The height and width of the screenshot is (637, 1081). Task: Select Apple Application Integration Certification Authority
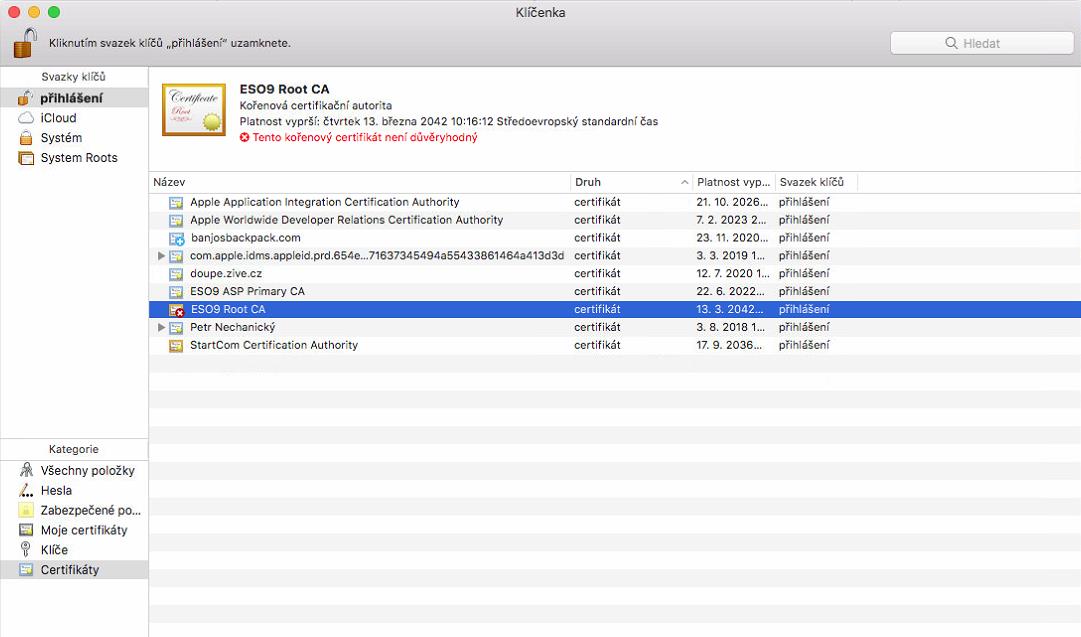[615, 202]
